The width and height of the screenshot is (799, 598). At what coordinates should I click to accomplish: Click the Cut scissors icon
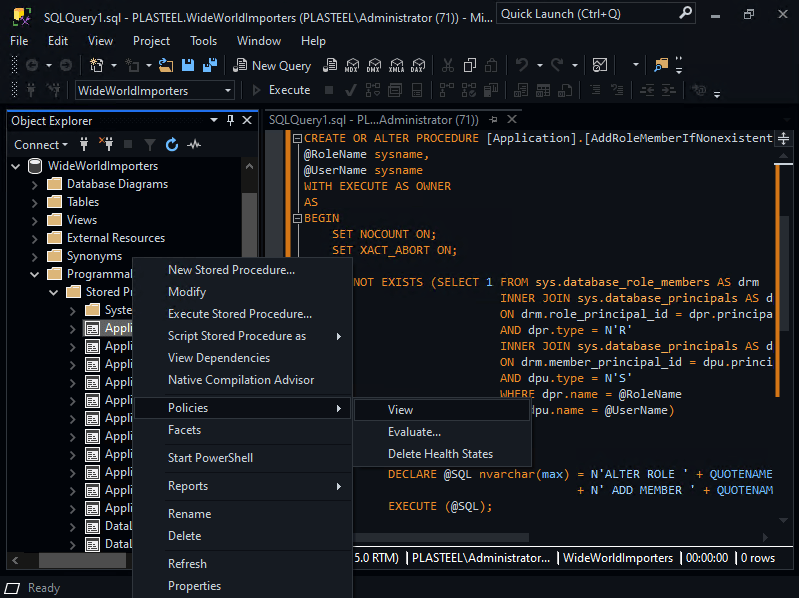tap(447, 65)
